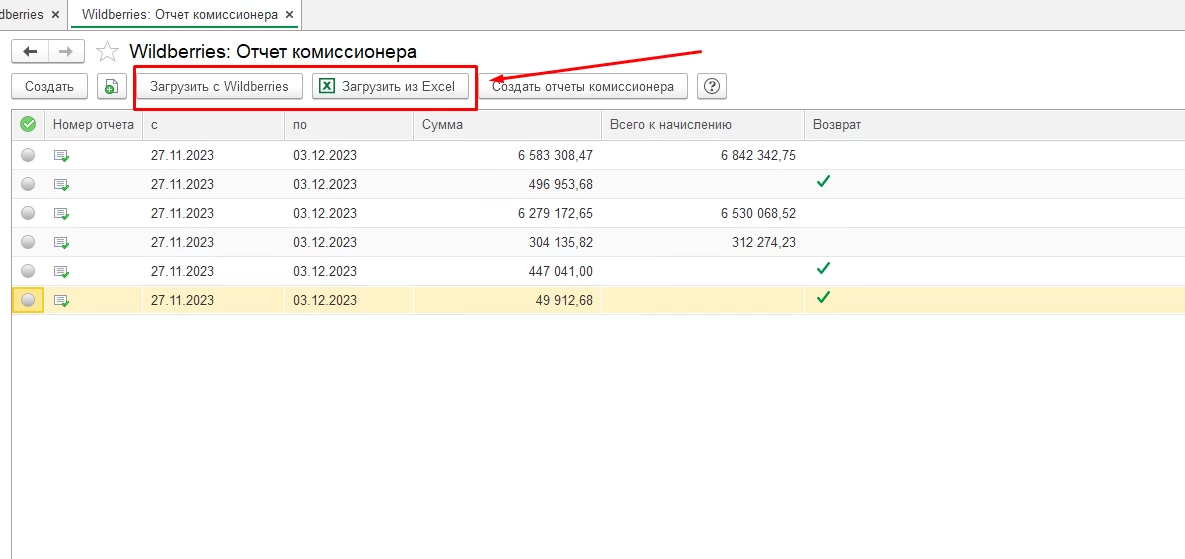Switch to the Wildberries: Отчет комиссионера tab
The image size is (1185, 559).
[x=179, y=16]
